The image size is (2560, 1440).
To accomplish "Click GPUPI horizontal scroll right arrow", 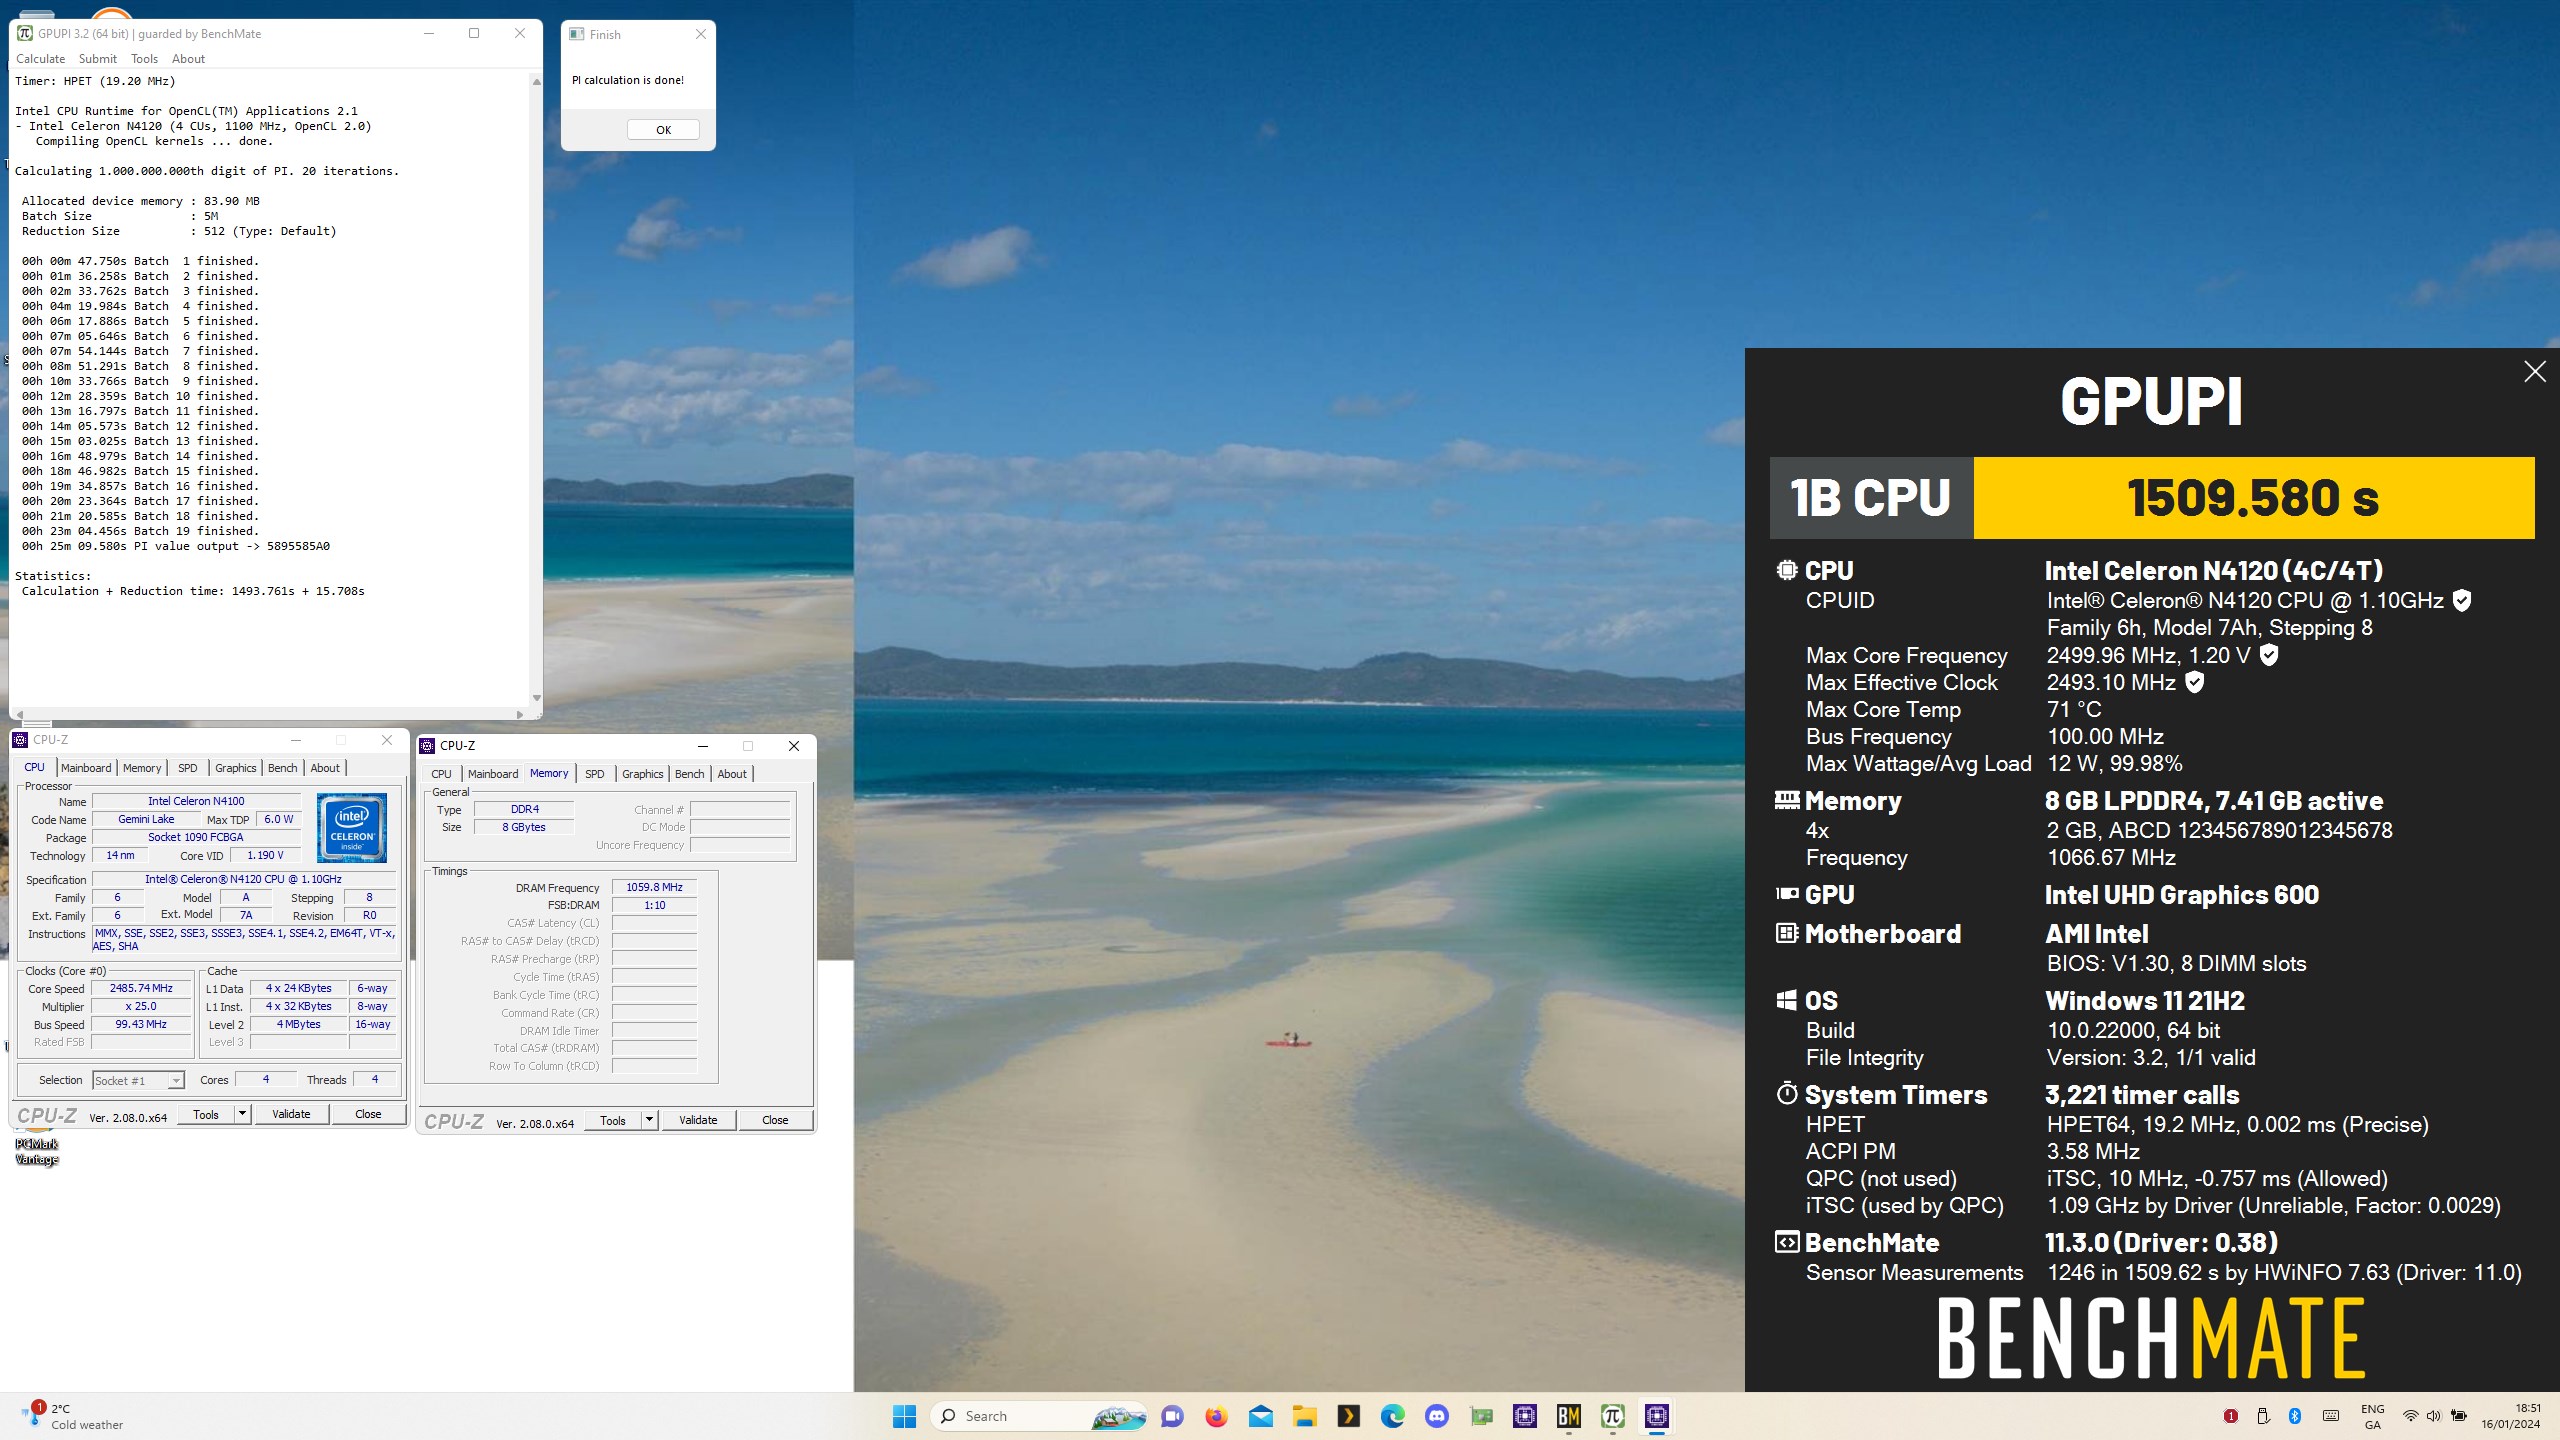I will (519, 714).
